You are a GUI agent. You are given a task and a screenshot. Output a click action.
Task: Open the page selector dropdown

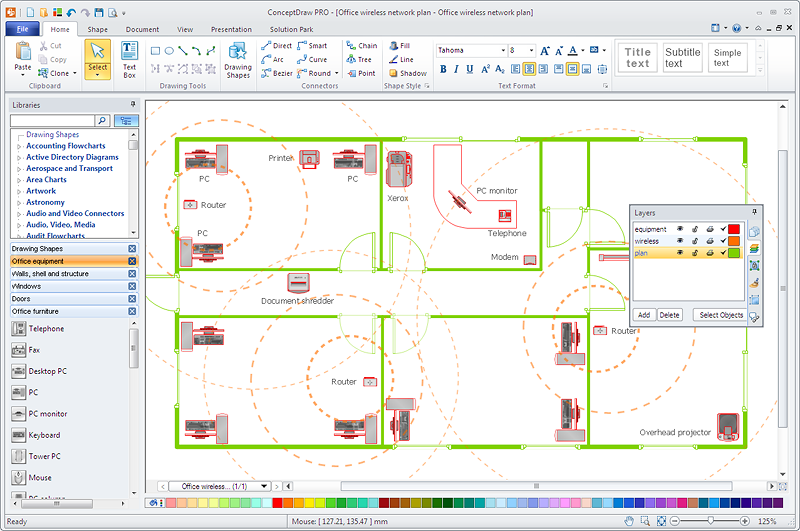[265, 486]
